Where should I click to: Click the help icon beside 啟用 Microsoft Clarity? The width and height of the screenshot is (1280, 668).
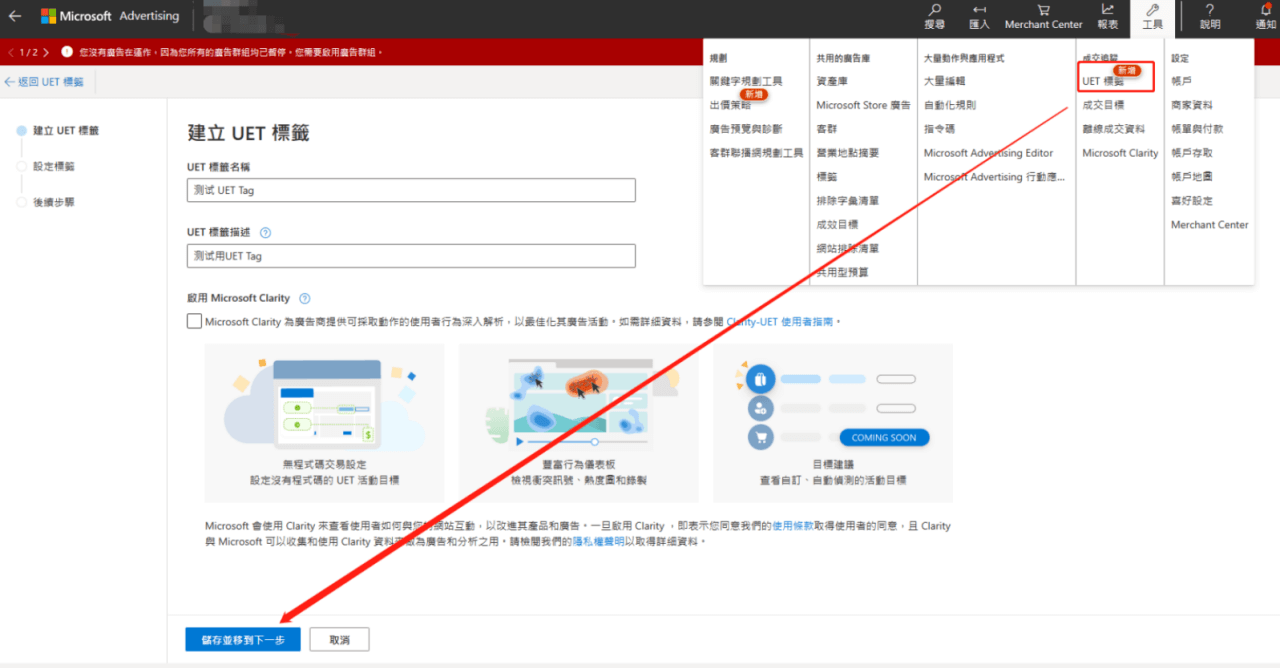304,298
